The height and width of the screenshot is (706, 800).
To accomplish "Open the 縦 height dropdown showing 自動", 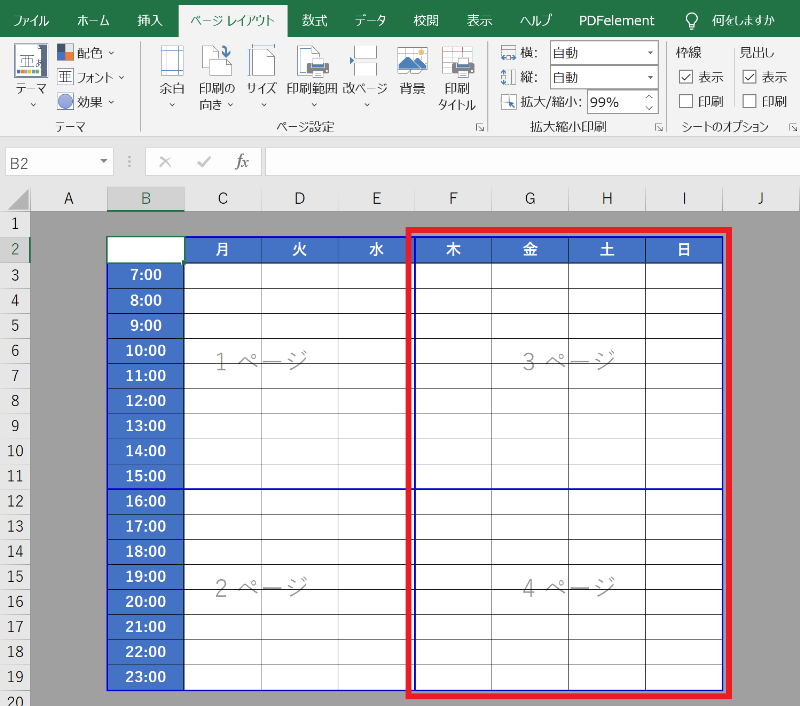I will (651, 77).
